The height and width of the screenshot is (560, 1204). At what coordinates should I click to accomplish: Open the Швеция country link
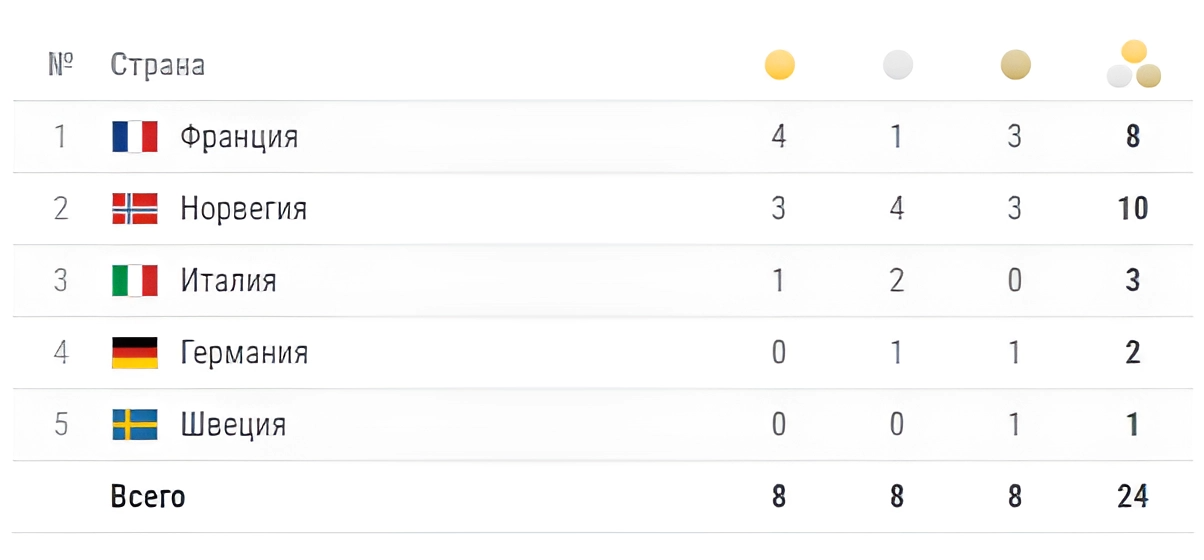pos(233,425)
